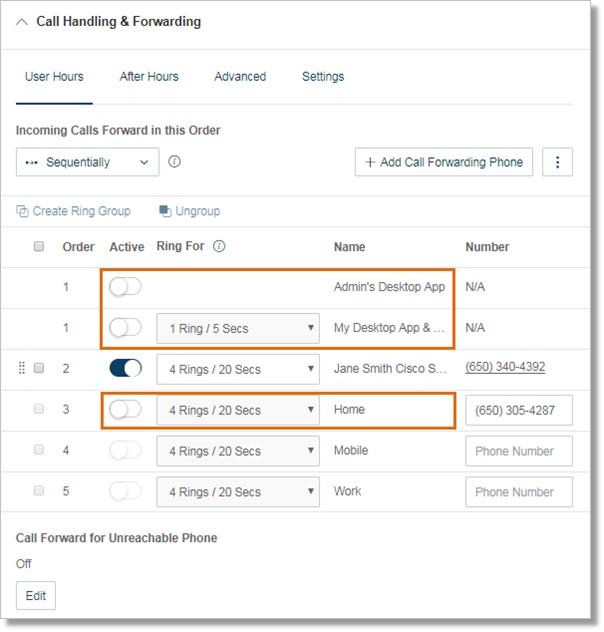
Task: Open the three-dot more options menu
Action: [557, 162]
